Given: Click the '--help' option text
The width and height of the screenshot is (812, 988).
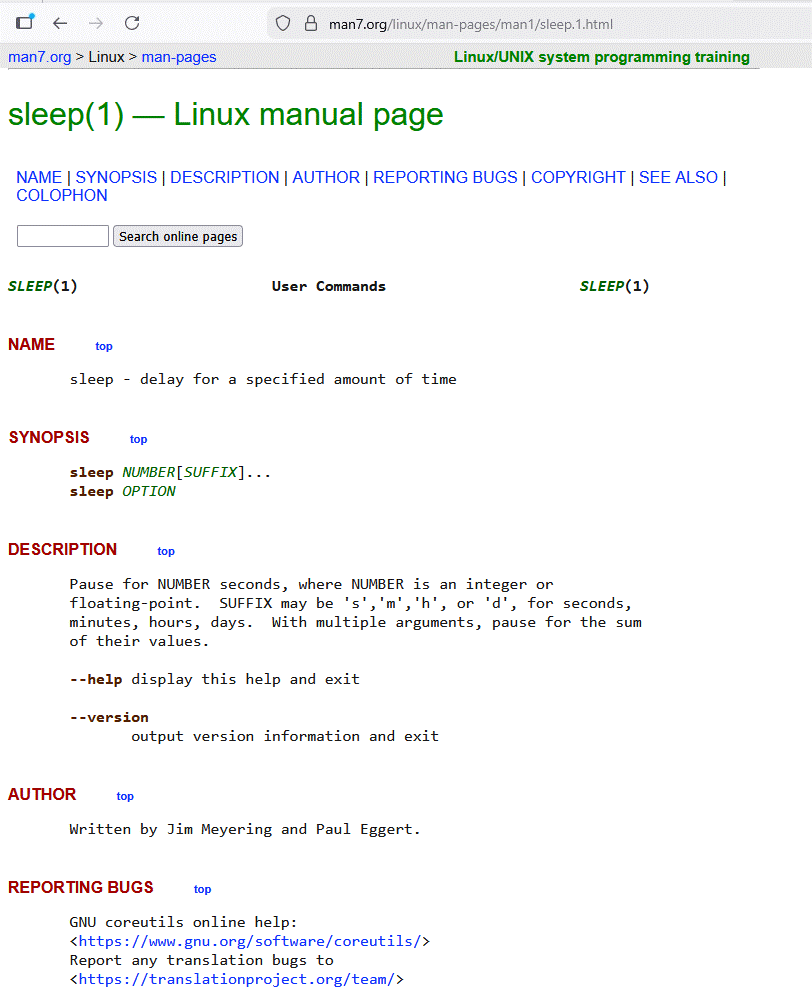Looking at the screenshot, I should (96, 679).
